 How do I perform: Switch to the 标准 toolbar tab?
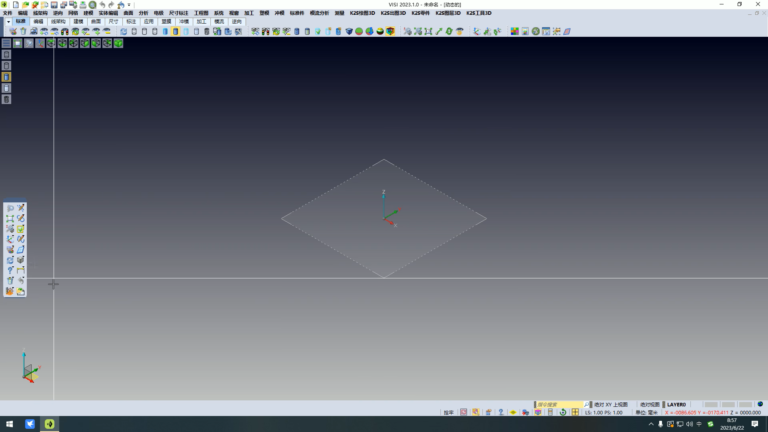click(21, 22)
